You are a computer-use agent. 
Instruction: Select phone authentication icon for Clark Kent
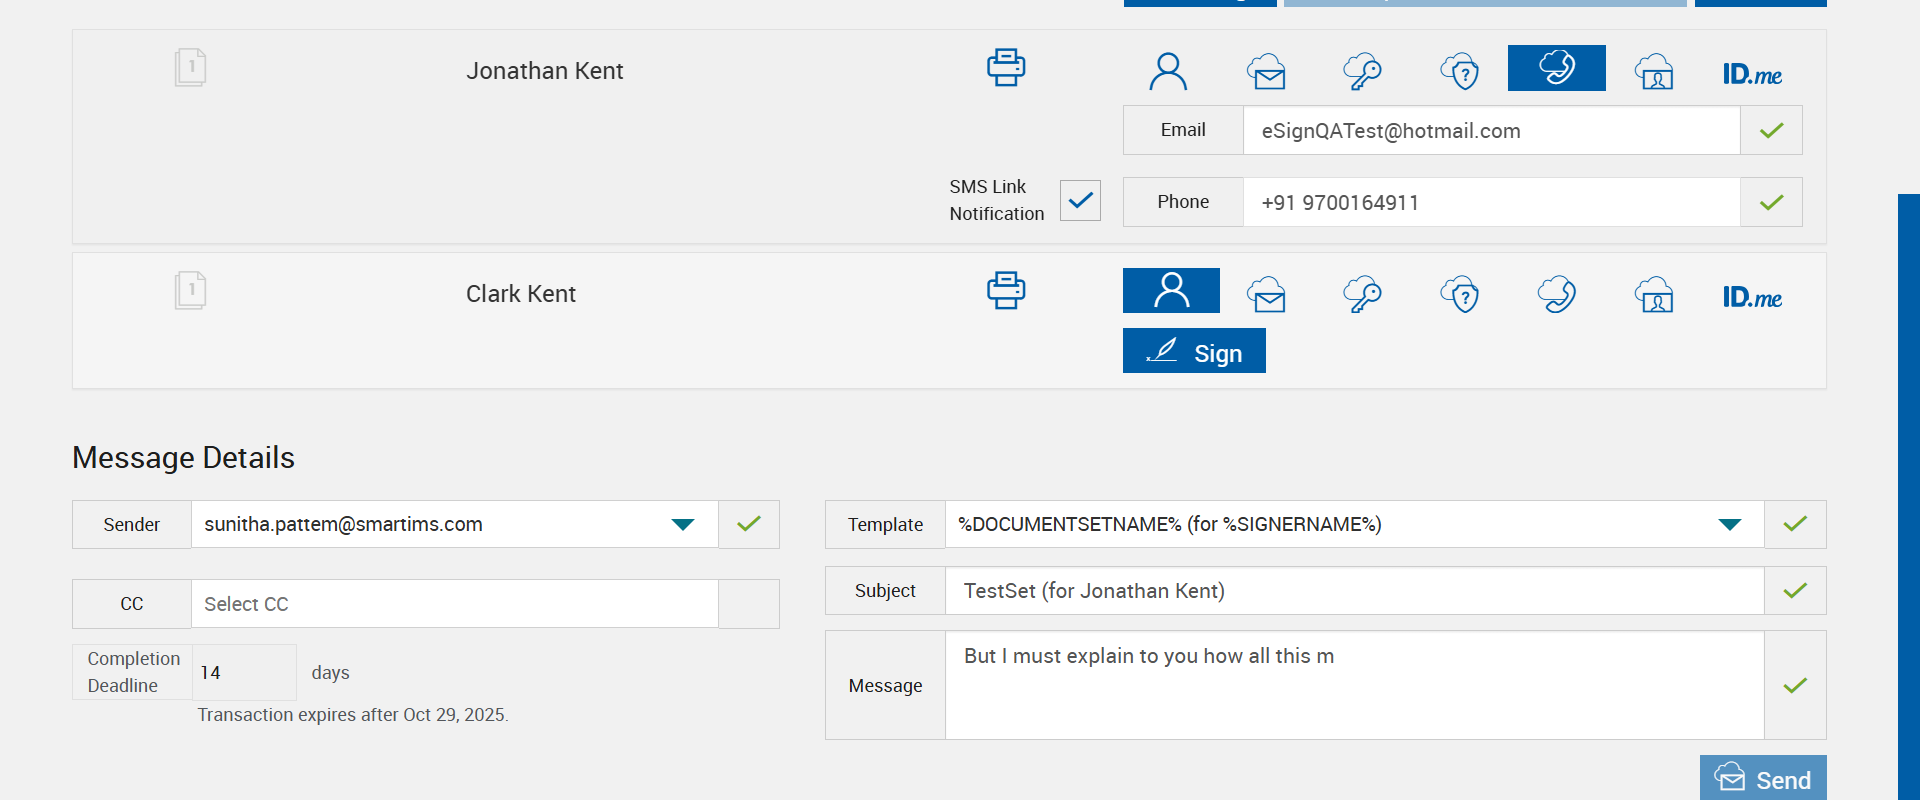pyautogui.click(x=1557, y=295)
